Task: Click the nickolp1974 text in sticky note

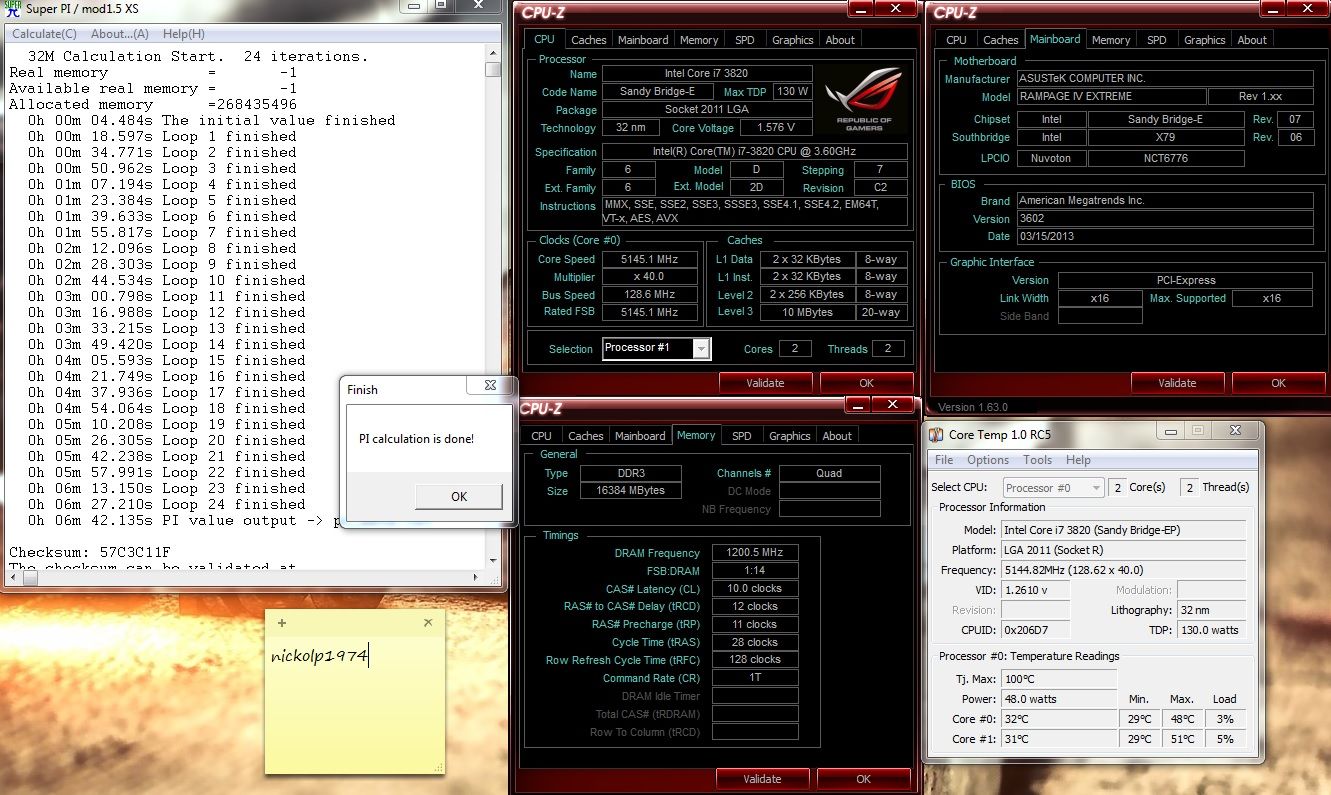Action: coord(320,657)
